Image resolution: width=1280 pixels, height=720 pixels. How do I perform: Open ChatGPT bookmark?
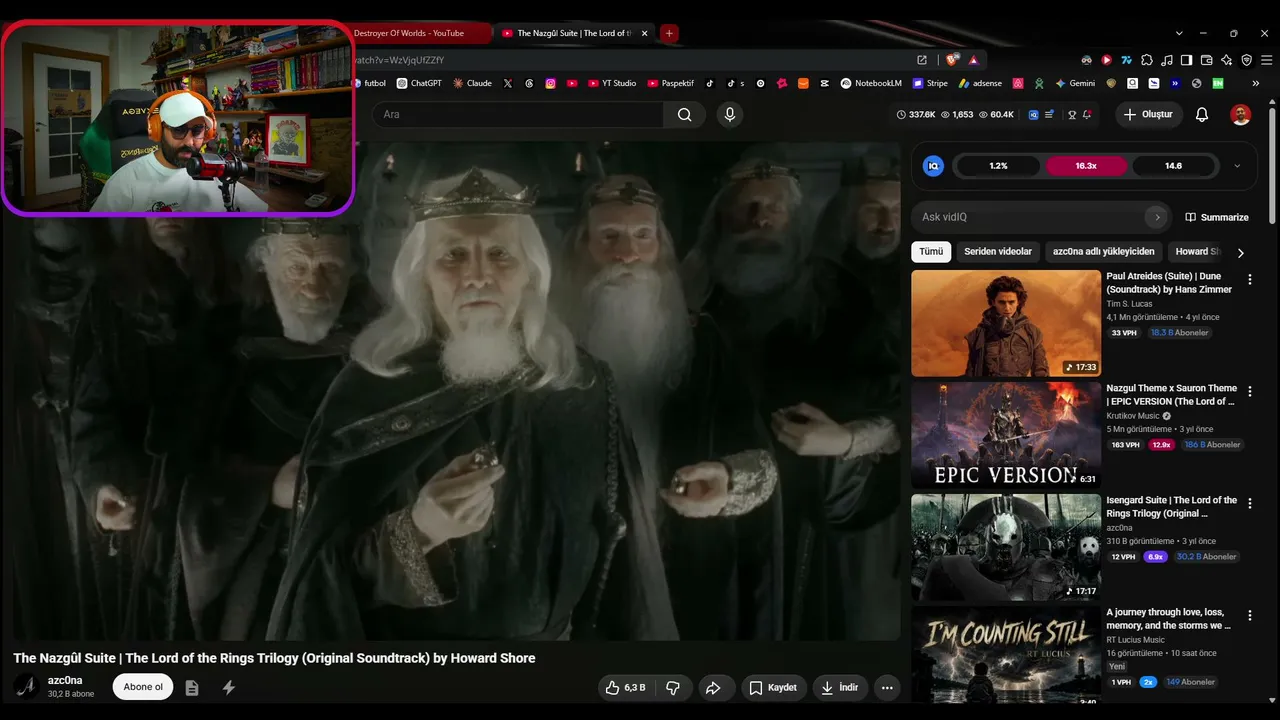[419, 84]
